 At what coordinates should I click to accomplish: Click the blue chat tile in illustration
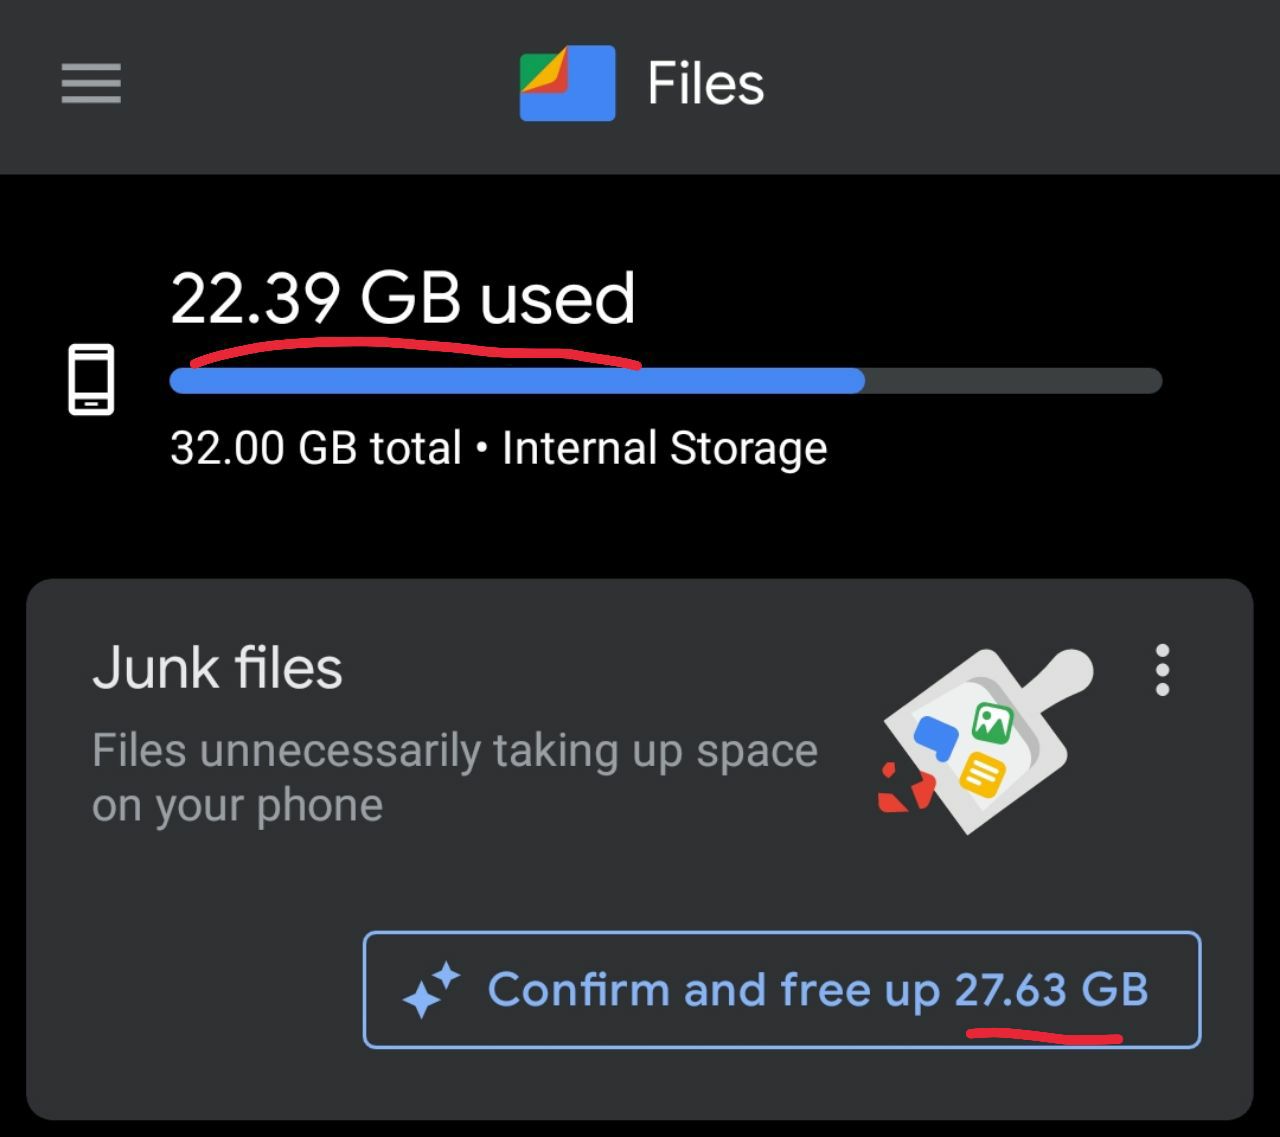click(x=936, y=738)
